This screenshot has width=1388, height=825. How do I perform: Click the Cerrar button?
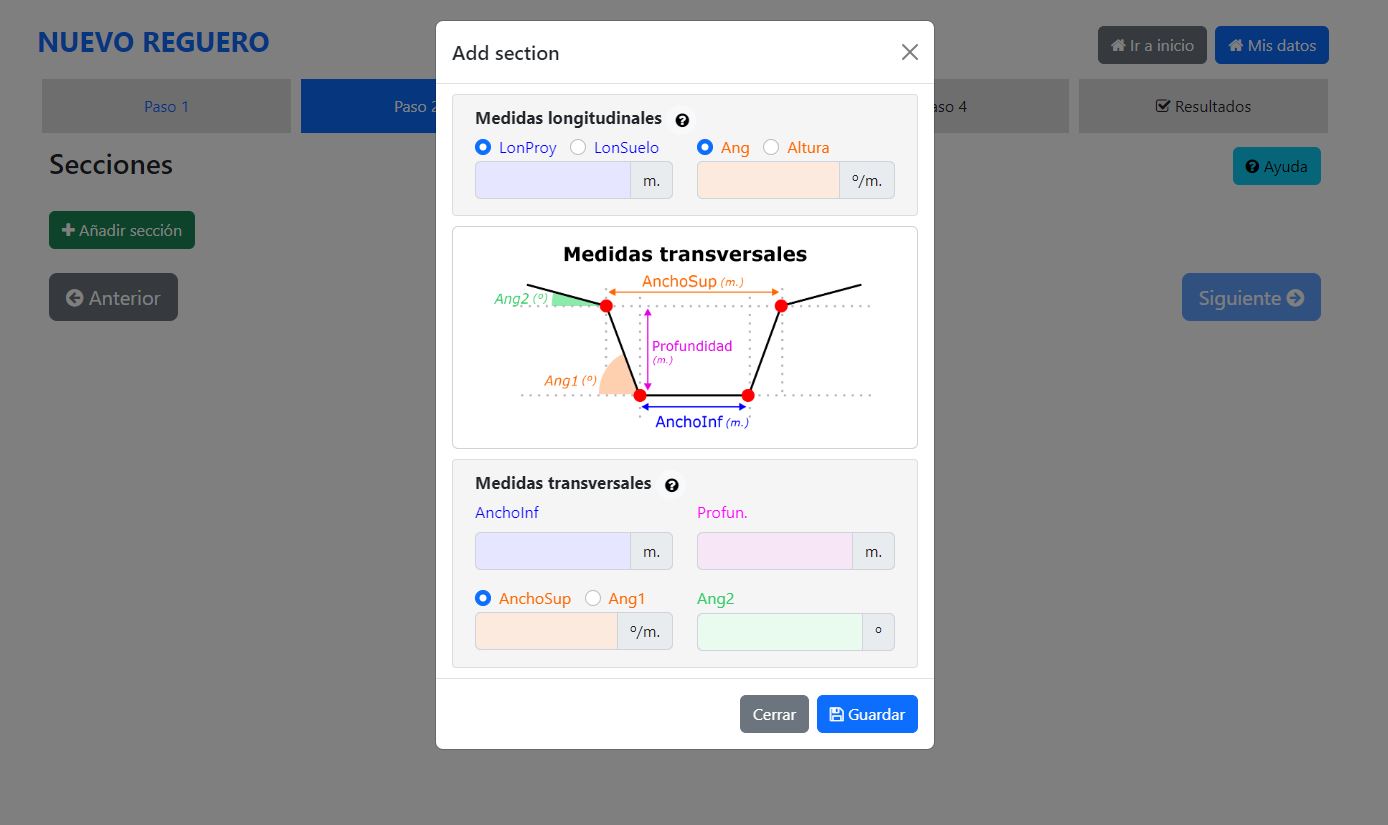pyautogui.click(x=774, y=714)
